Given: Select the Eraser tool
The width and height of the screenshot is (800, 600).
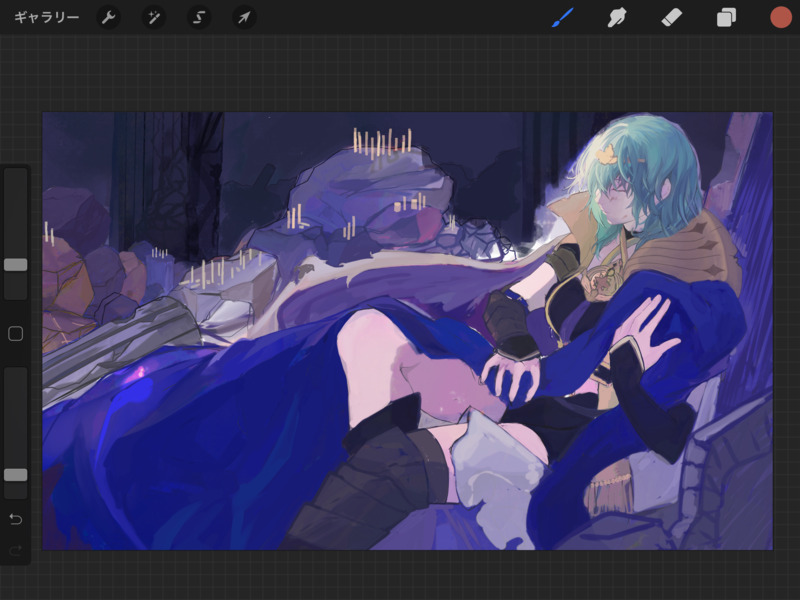Looking at the screenshot, I should (x=671, y=18).
